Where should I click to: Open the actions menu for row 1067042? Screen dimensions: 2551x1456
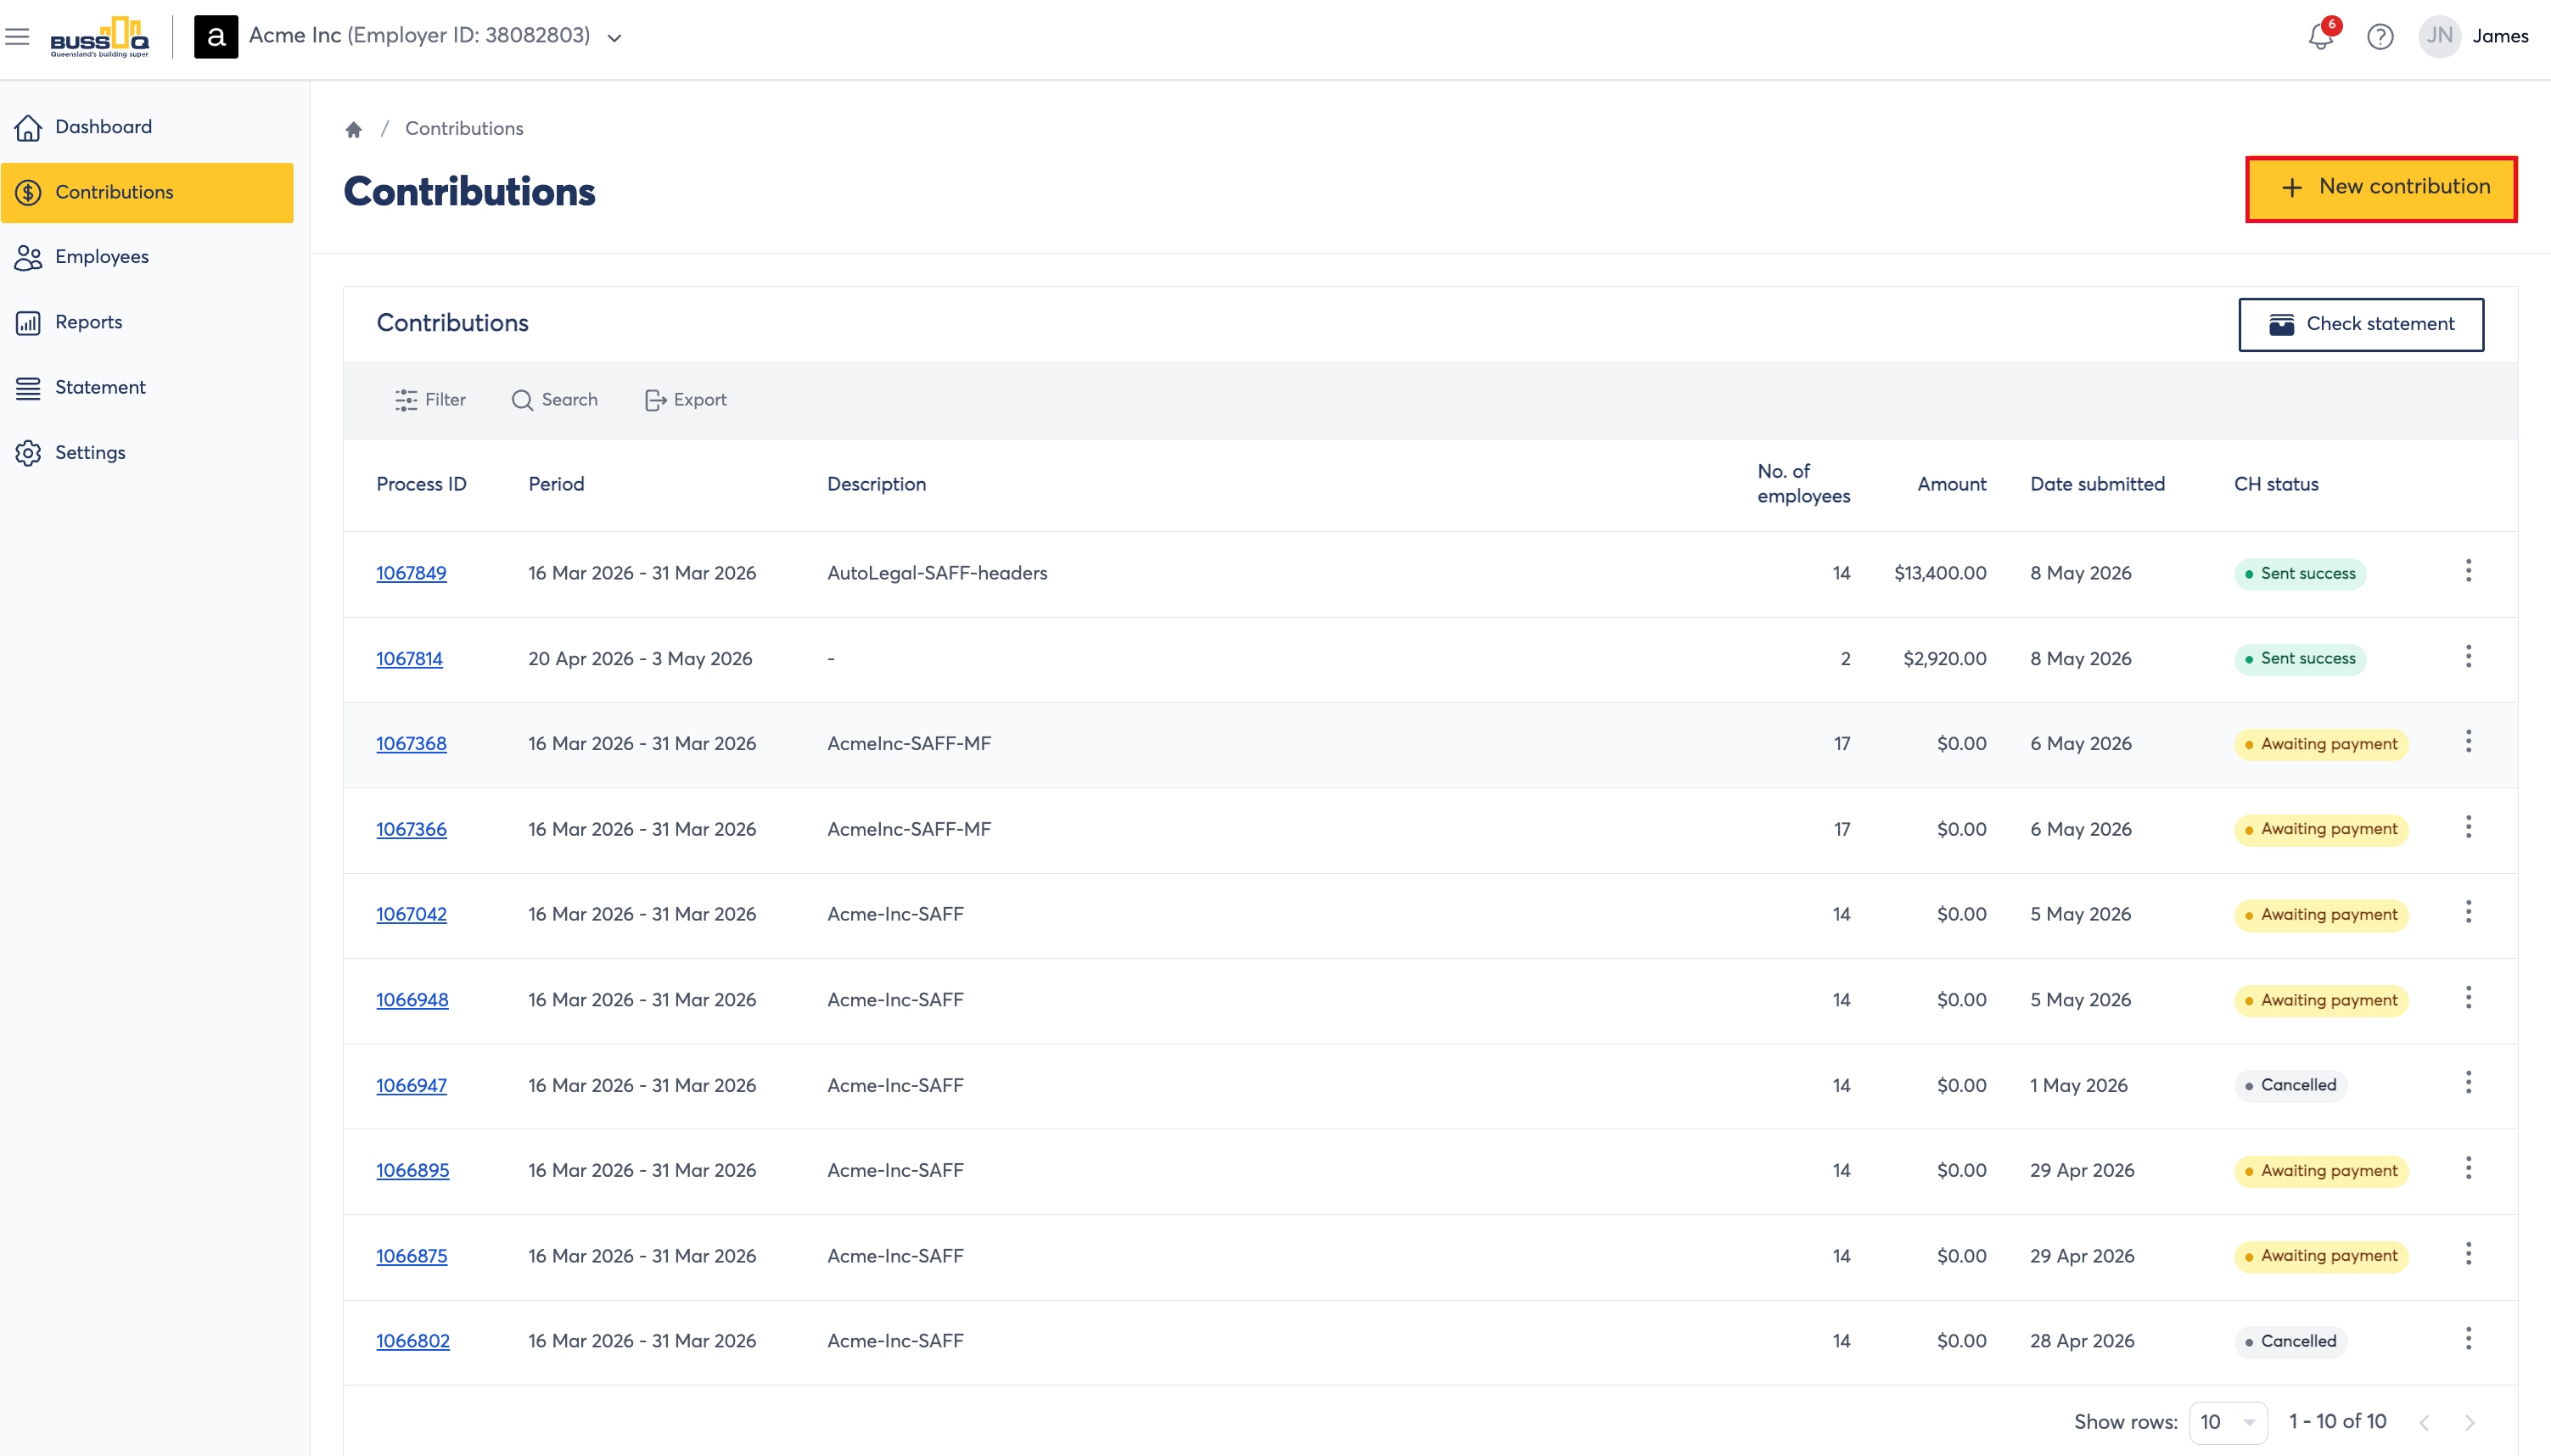coord(2468,912)
